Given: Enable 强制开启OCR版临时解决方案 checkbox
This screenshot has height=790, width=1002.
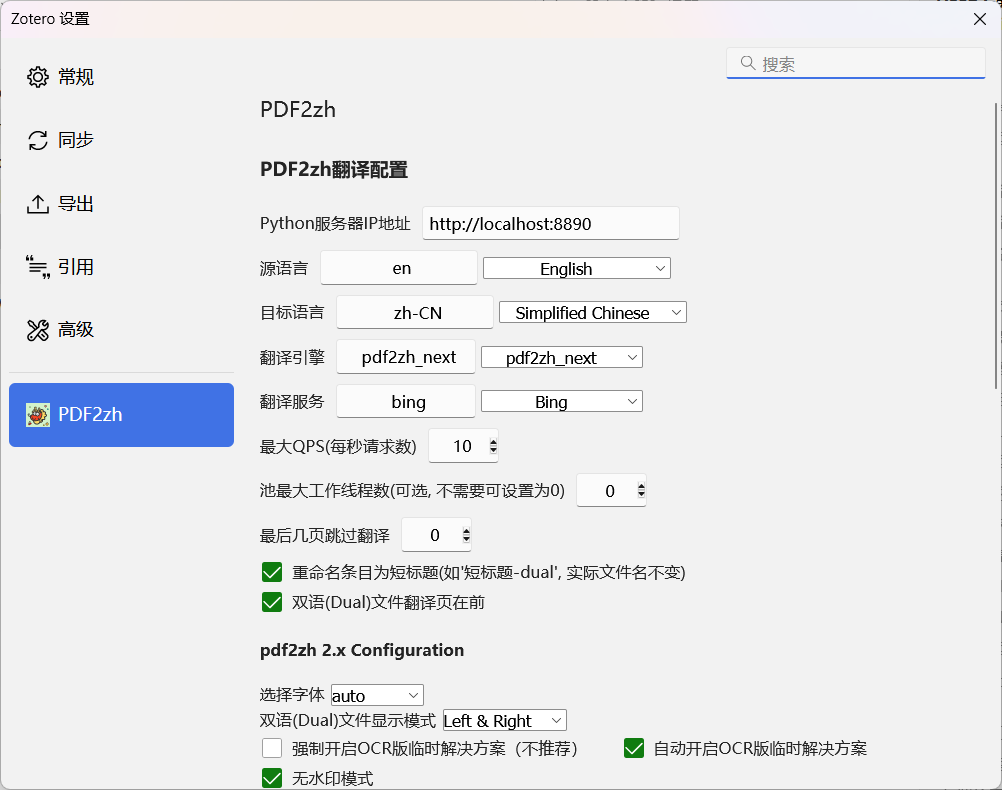Looking at the screenshot, I should [272, 748].
